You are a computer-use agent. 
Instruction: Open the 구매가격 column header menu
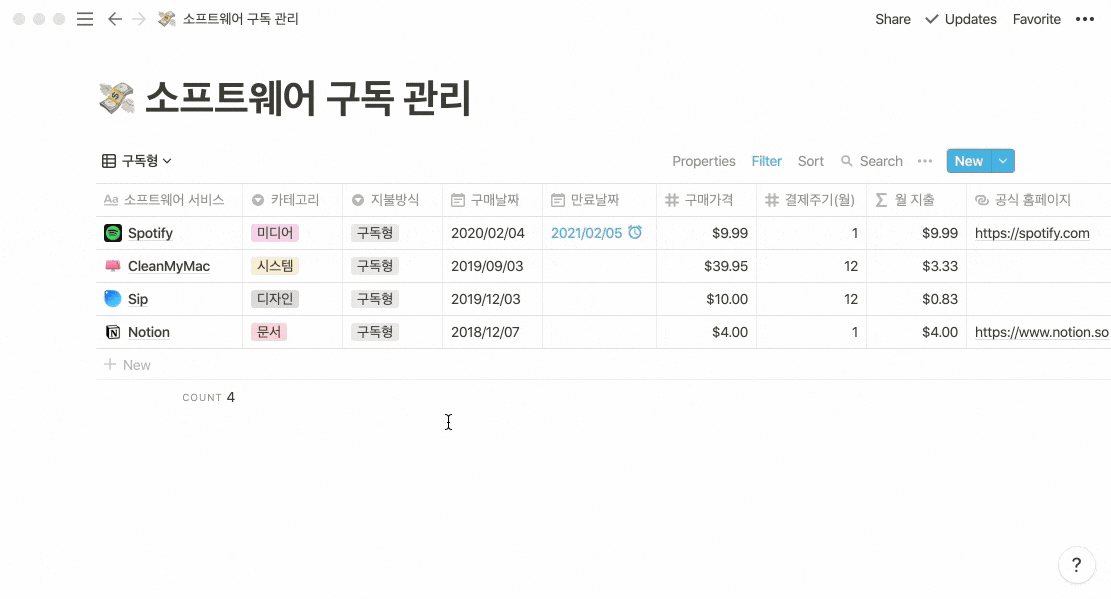coord(706,200)
